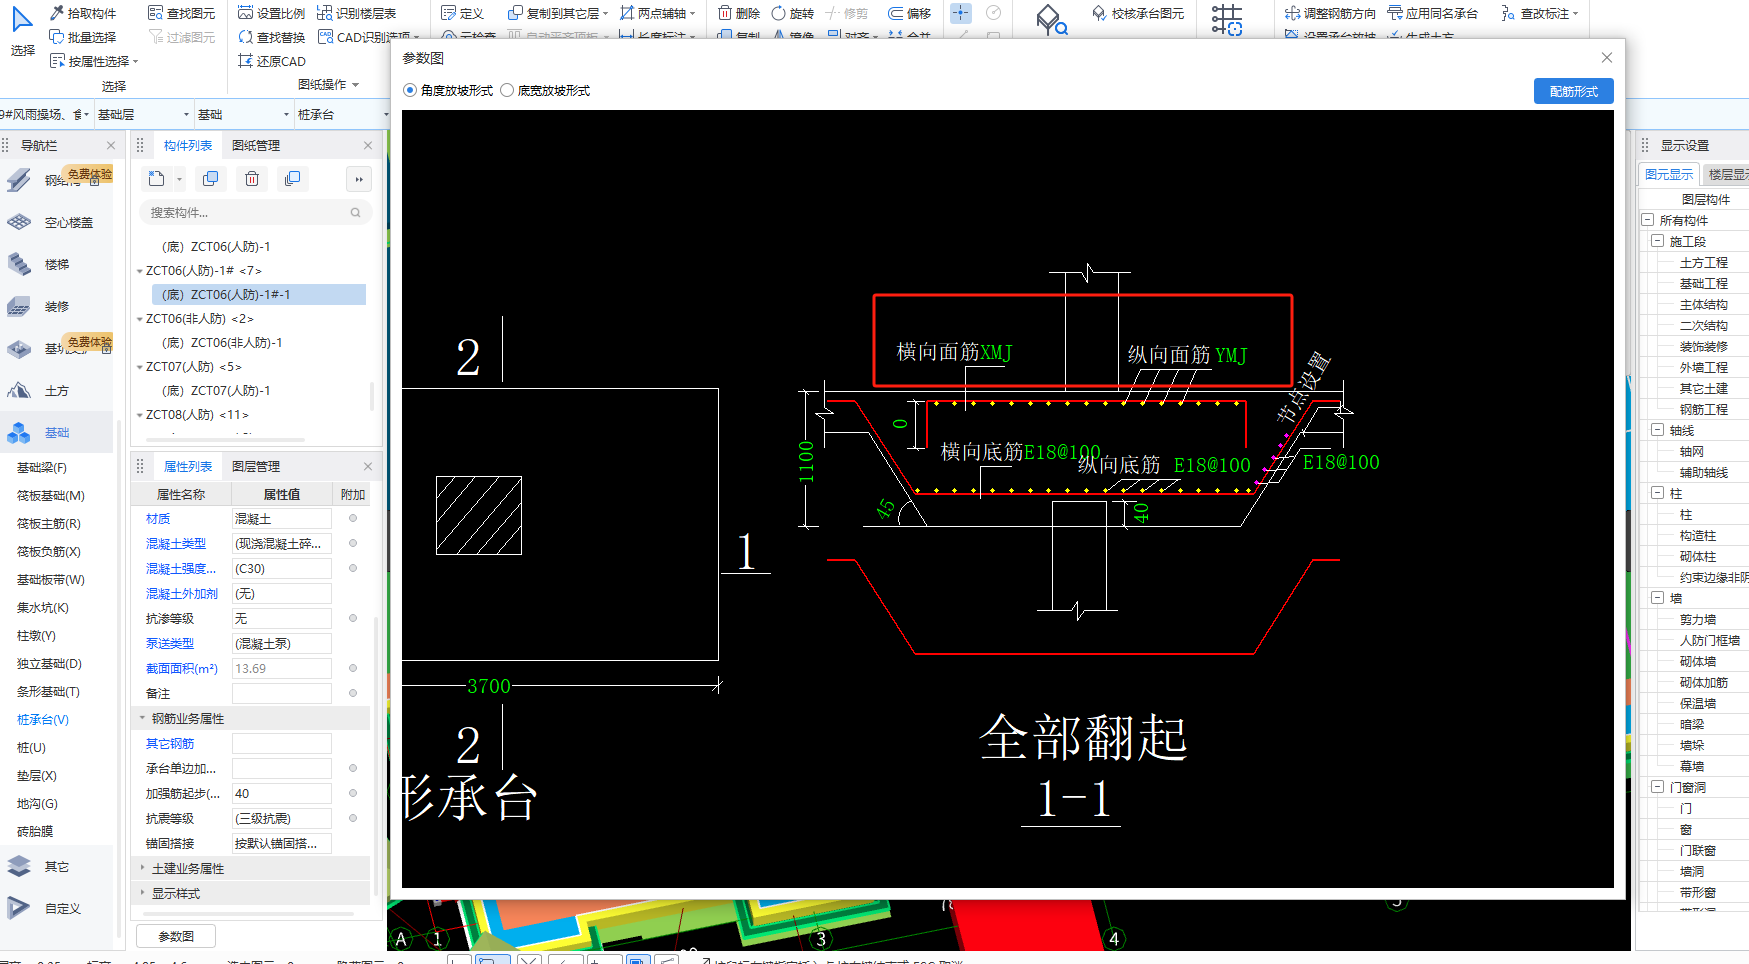This screenshot has height=964, width=1749.
Task: Switch to the 属性列表 tab
Action: coord(188,466)
